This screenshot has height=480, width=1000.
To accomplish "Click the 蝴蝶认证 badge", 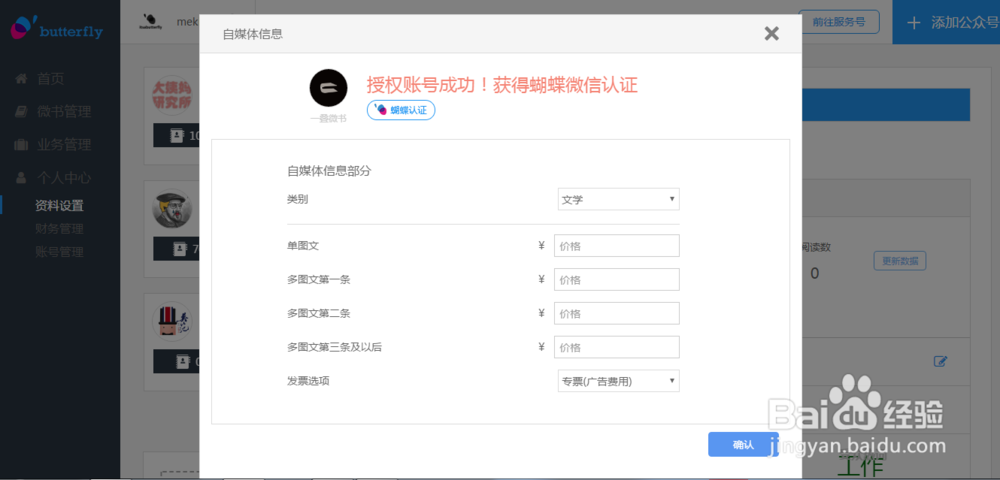I will [x=401, y=110].
